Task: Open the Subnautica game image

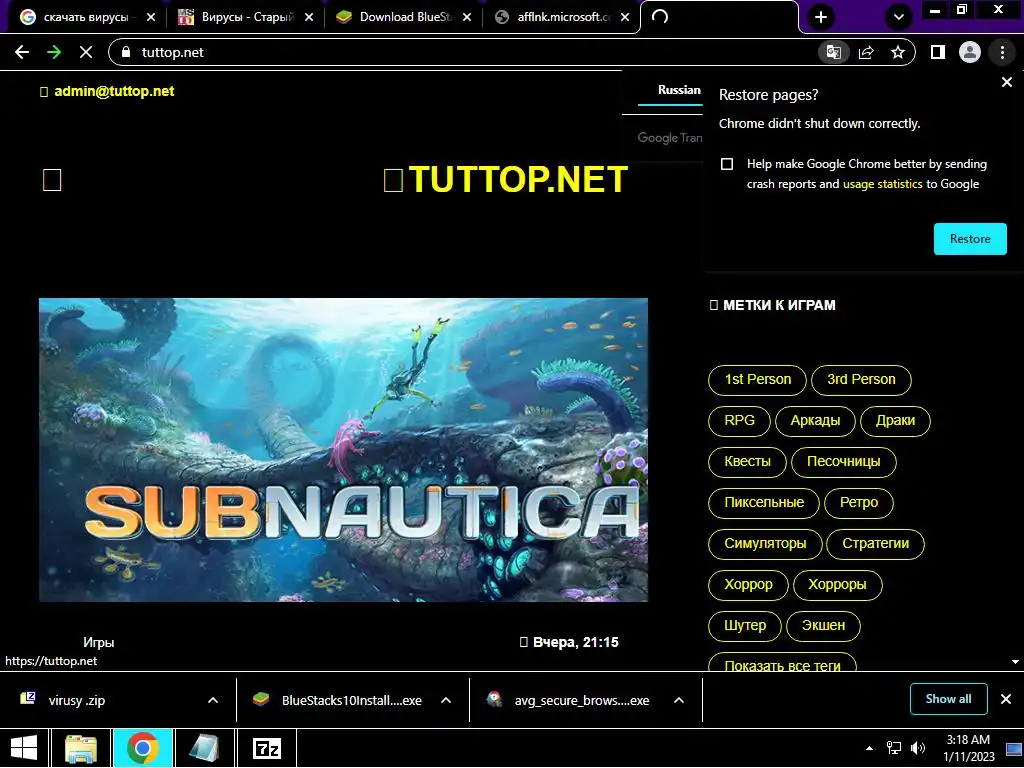Action: [344, 450]
